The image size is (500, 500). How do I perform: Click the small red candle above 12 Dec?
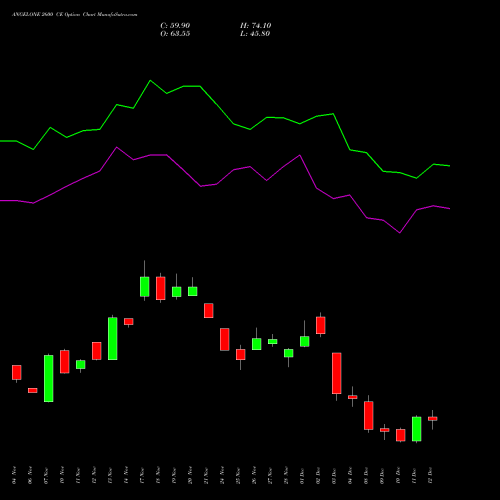pos(433,419)
